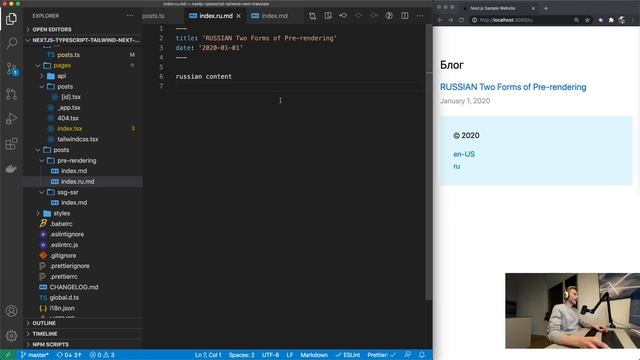Open Source Control view with badge
Screen dimensions: 640x360
click(x=11, y=69)
